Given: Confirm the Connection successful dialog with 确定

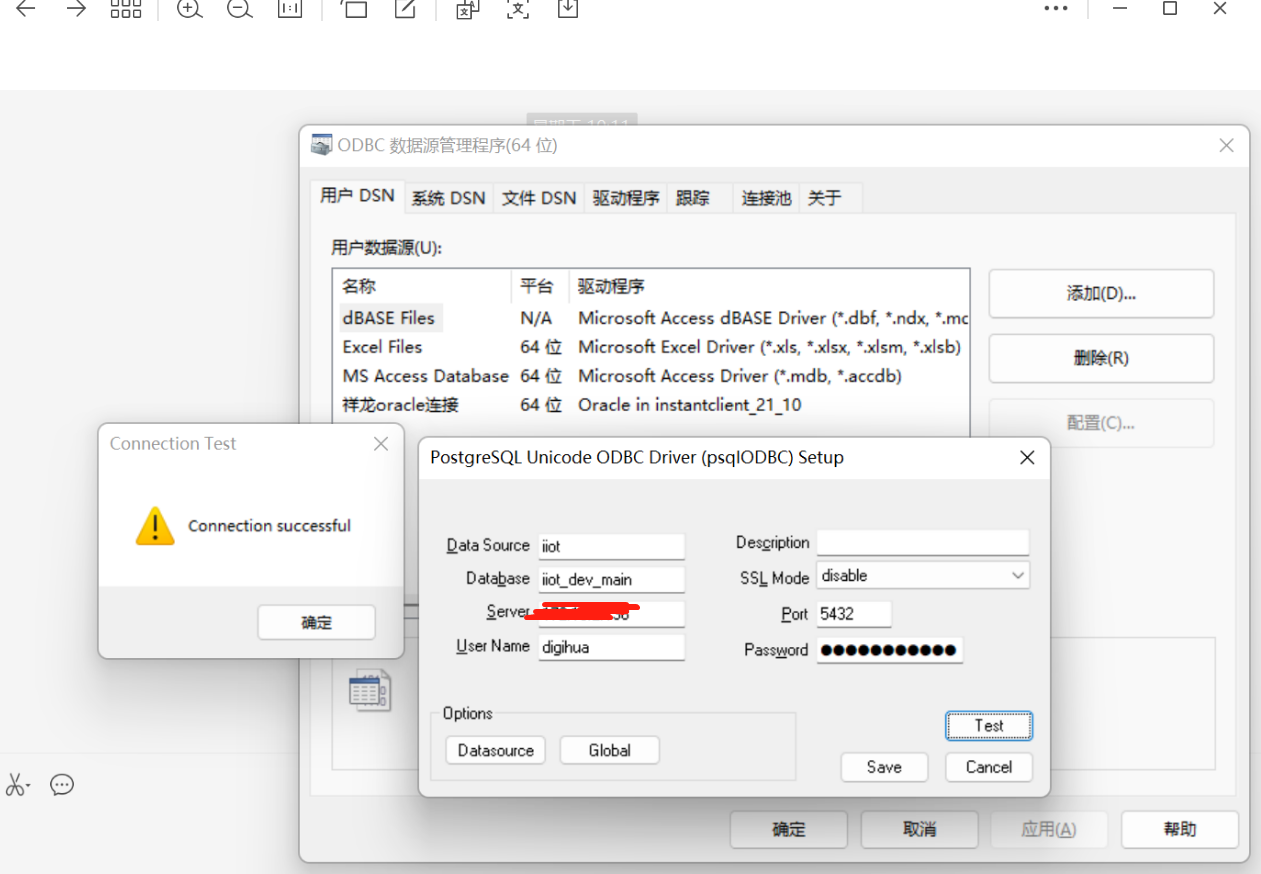Looking at the screenshot, I should (316, 622).
